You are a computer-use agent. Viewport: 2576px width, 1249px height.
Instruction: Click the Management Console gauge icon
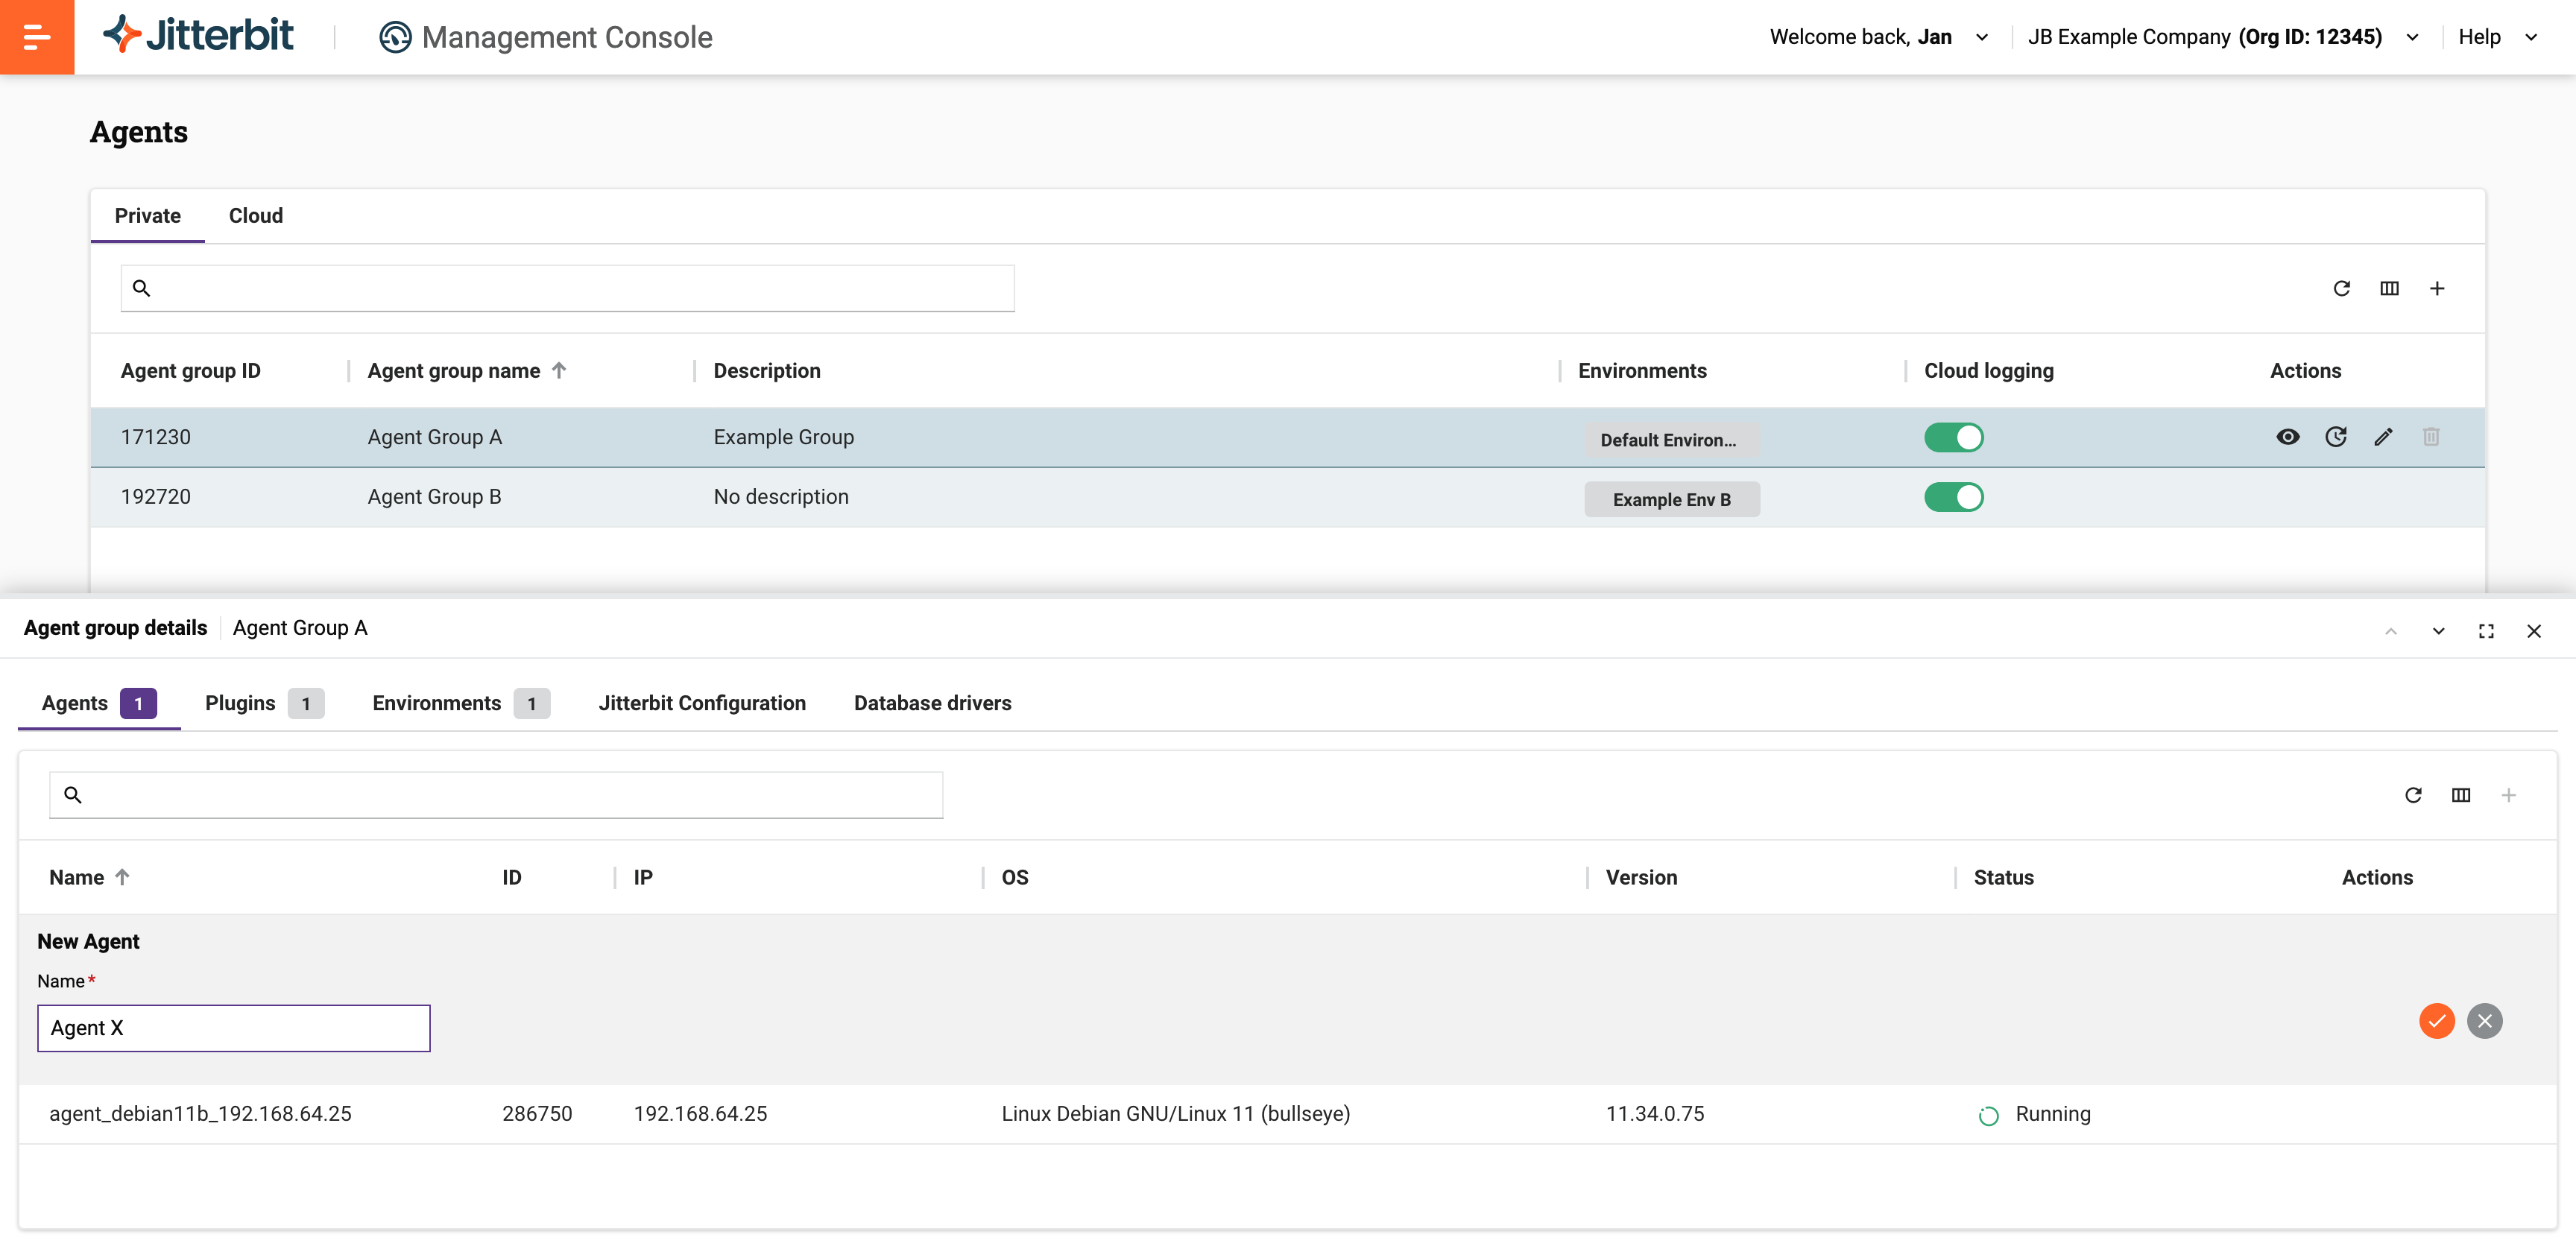coord(395,37)
